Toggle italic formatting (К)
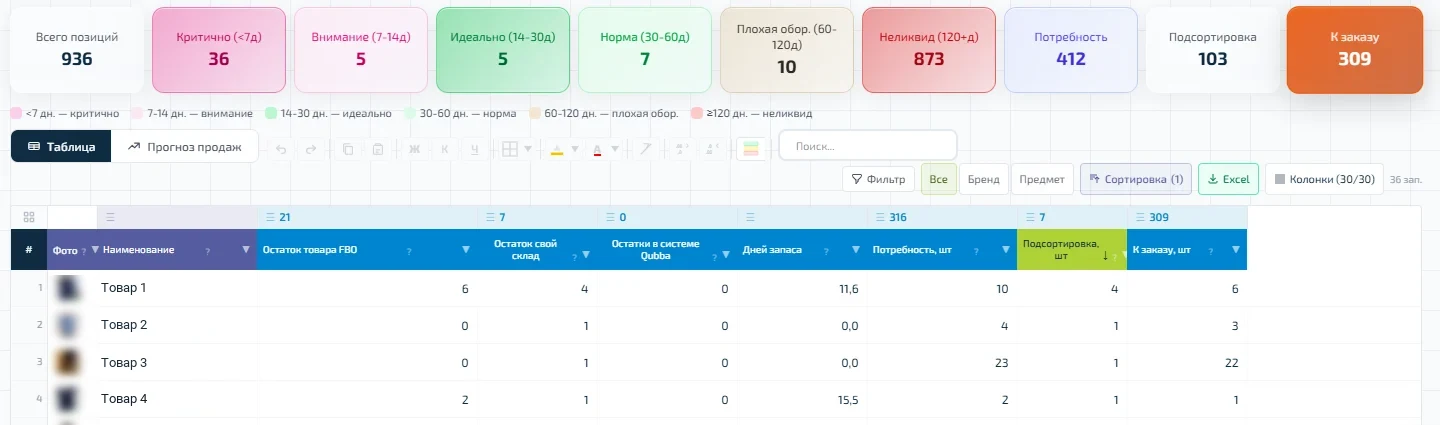 445,149
